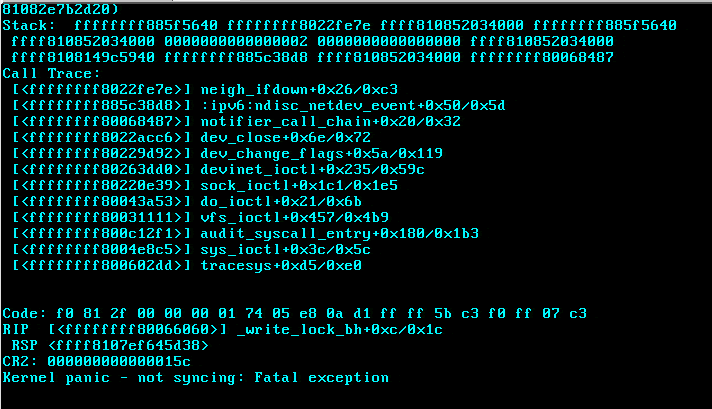The image size is (712, 409).
Task: Click the RSP register value line
Action: (114, 345)
